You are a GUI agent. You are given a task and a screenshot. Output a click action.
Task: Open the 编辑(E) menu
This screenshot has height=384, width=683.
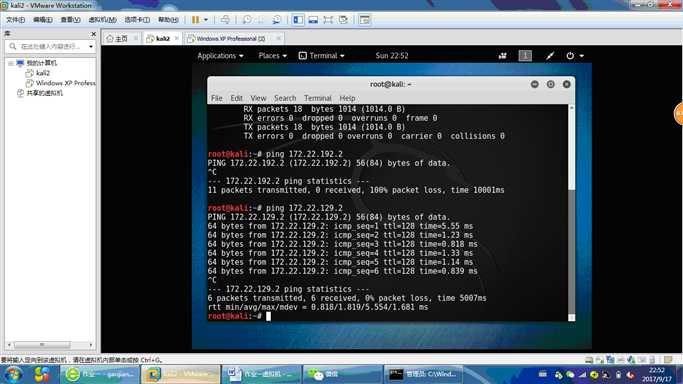pos(43,20)
